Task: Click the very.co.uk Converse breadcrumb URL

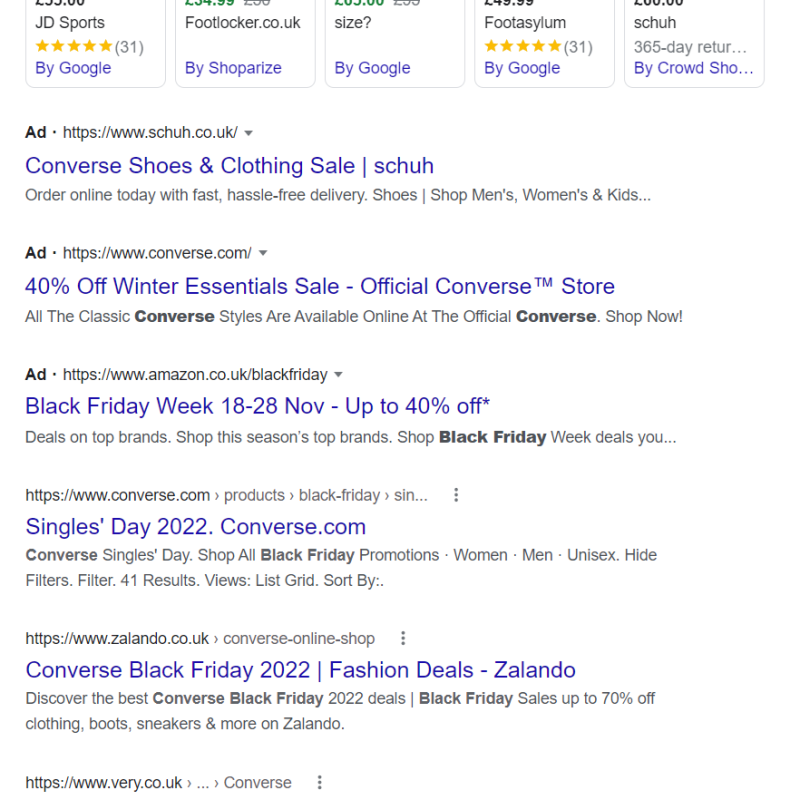Action: coord(159,783)
